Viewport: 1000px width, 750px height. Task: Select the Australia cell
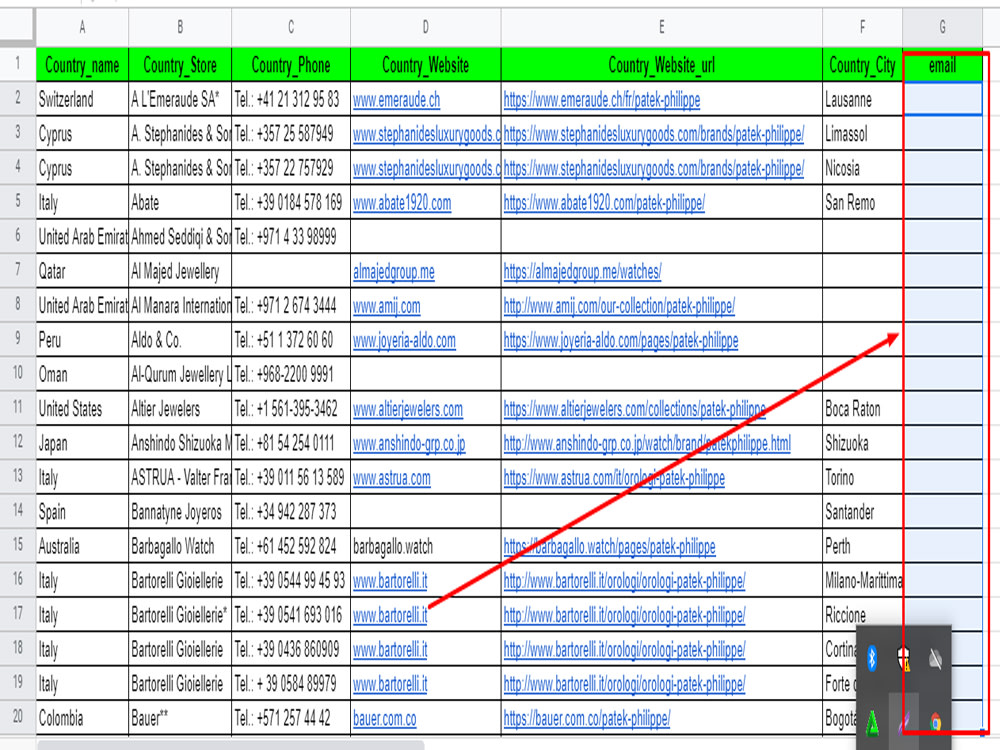coord(82,547)
